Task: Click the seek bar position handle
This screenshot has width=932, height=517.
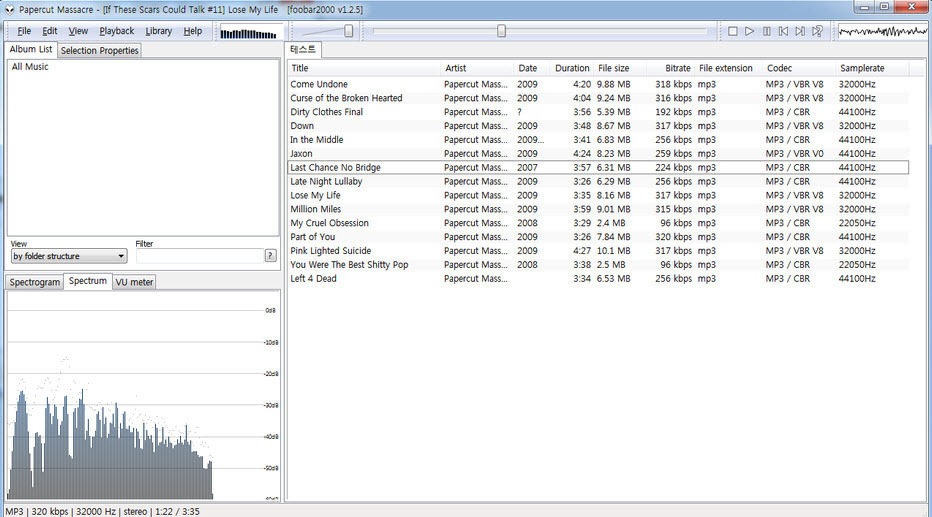Action: pyautogui.click(x=501, y=31)
